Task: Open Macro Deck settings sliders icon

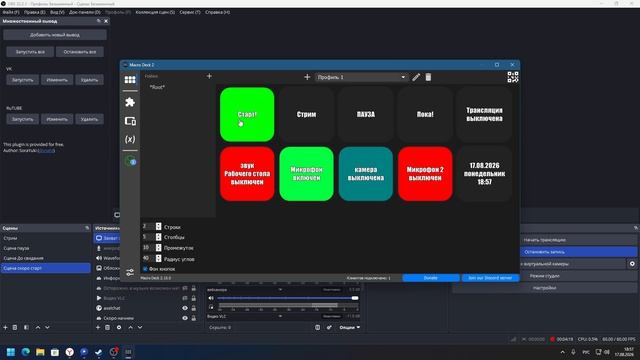Action: coord(130,272)
